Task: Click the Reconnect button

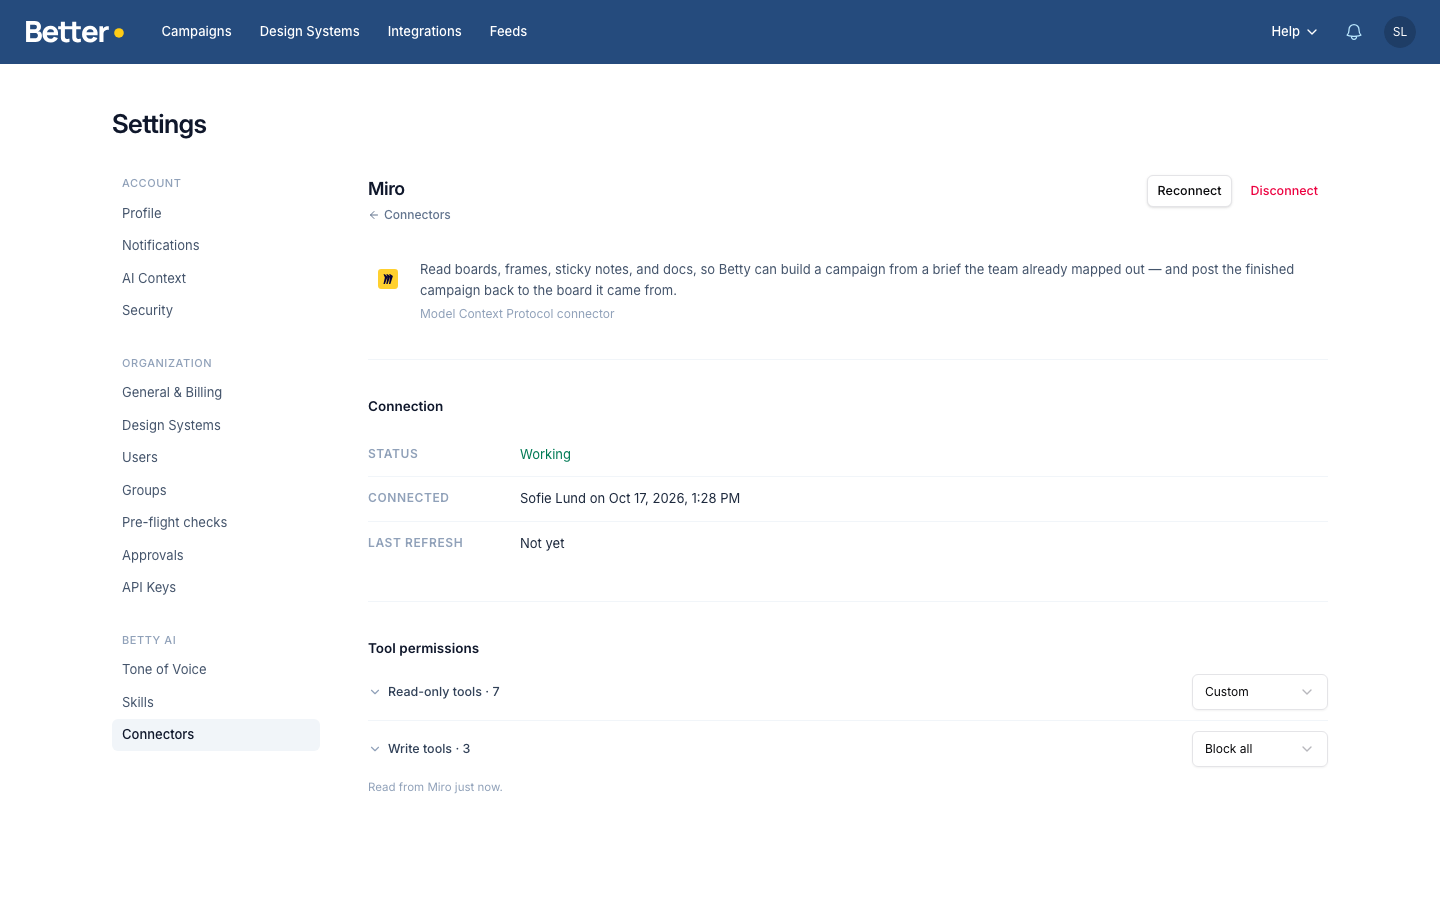Action: [x=1189, y=191]
